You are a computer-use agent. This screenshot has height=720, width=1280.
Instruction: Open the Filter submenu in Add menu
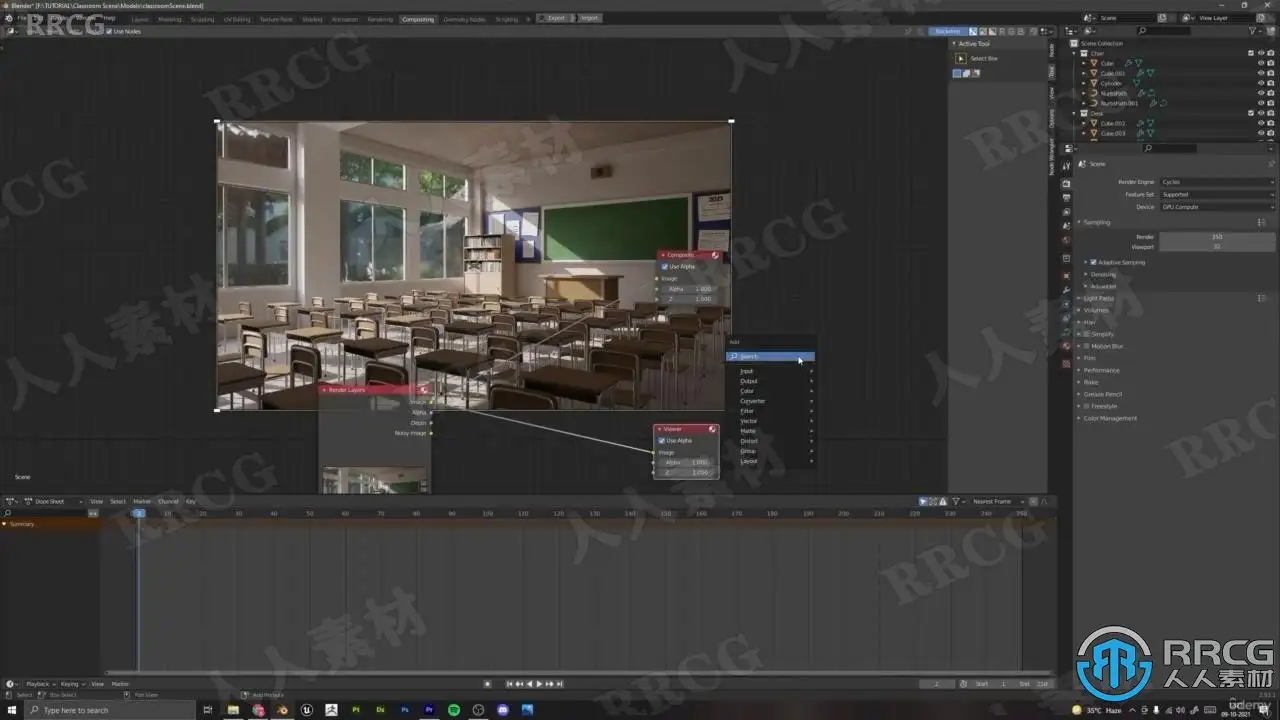[x=772, y=411]
